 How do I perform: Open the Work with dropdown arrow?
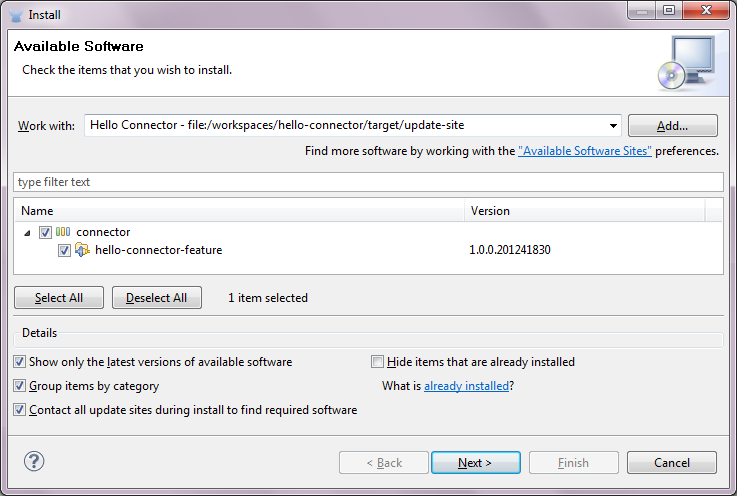coord(612,126)
